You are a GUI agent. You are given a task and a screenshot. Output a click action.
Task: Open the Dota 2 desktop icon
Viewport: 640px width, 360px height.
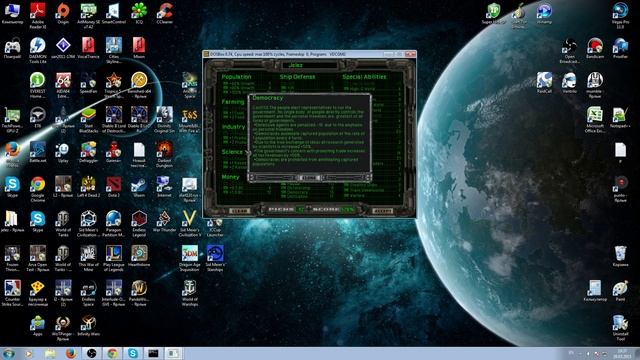(x=114, y=187)
